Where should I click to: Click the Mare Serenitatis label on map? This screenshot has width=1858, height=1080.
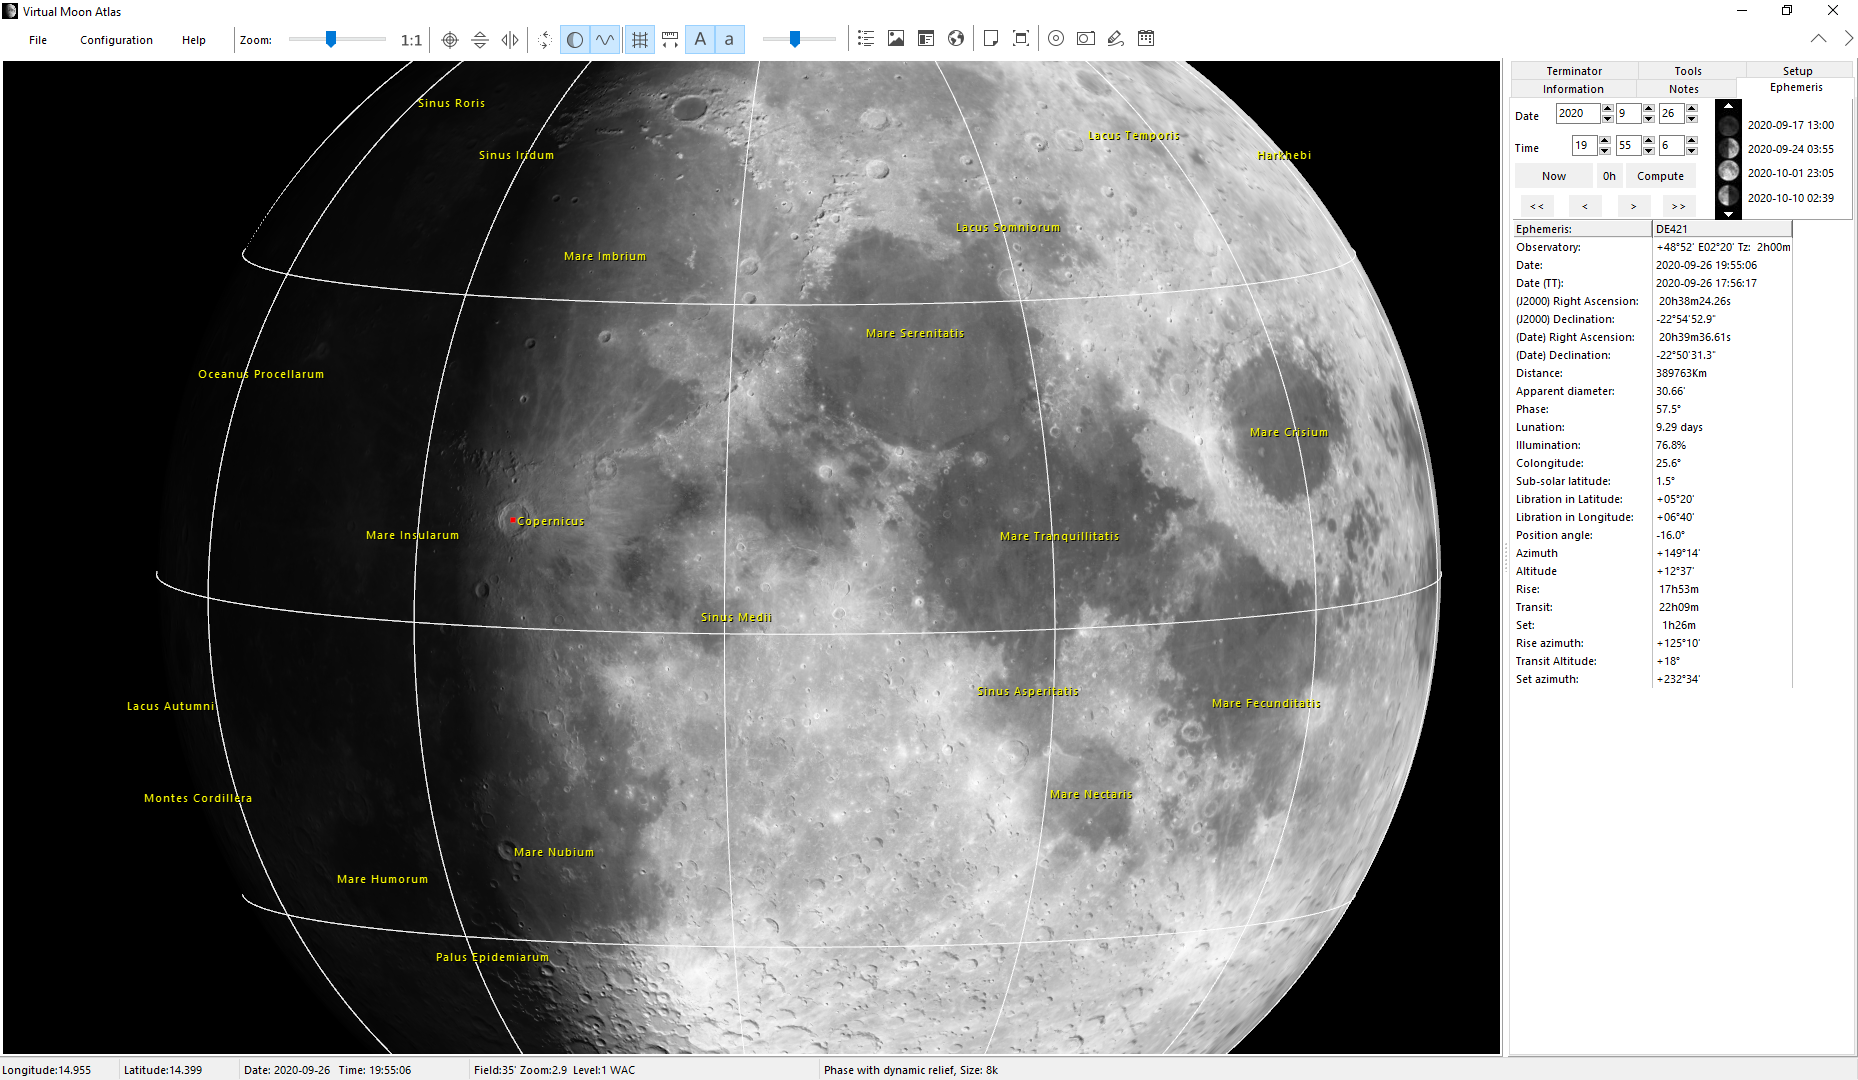(915, 333)
